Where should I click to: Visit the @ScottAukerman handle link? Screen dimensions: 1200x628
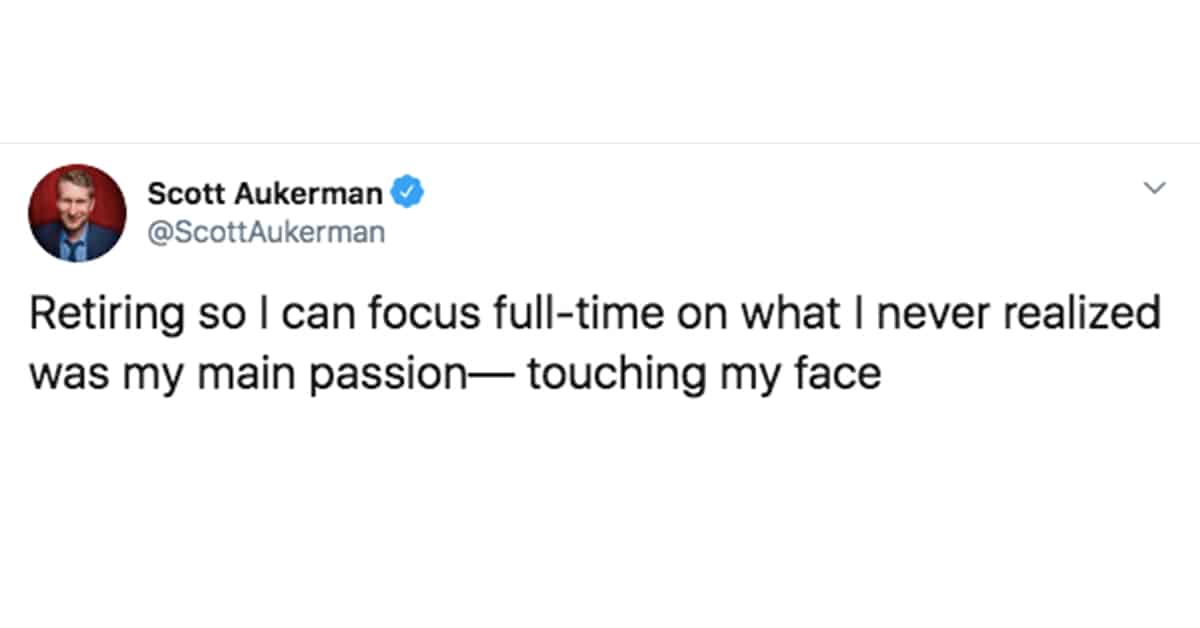(x=265, y=232)
